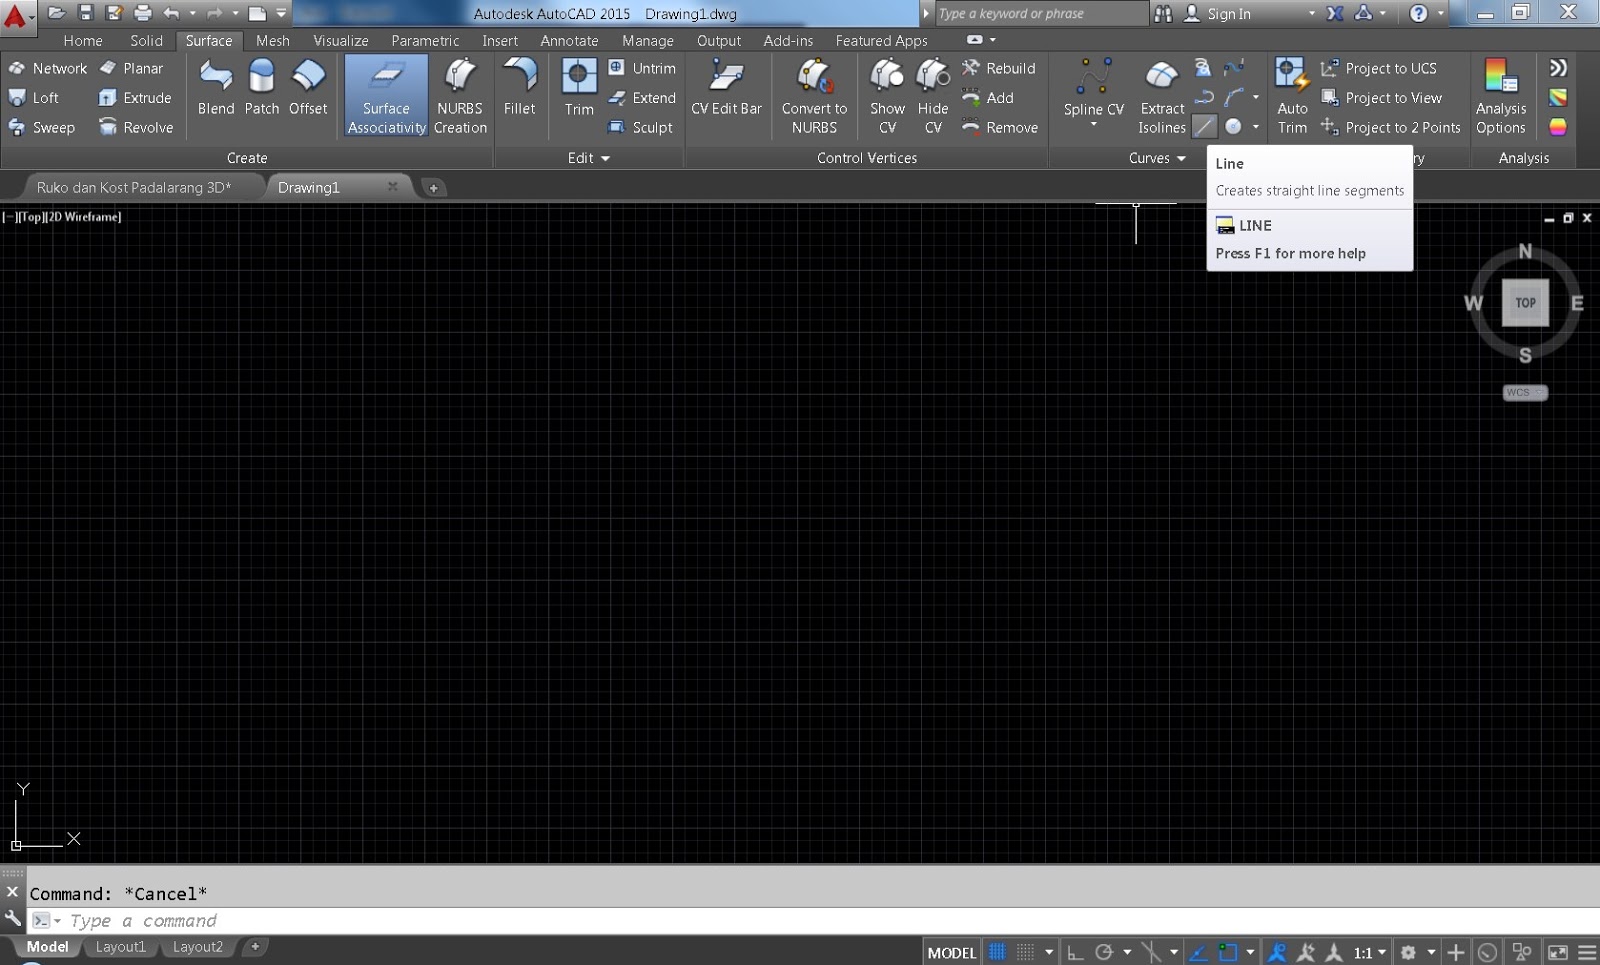This screenshot has width=1600, height=965.
Task: Click the Sweep surface tool
Action: pos(42,128)
